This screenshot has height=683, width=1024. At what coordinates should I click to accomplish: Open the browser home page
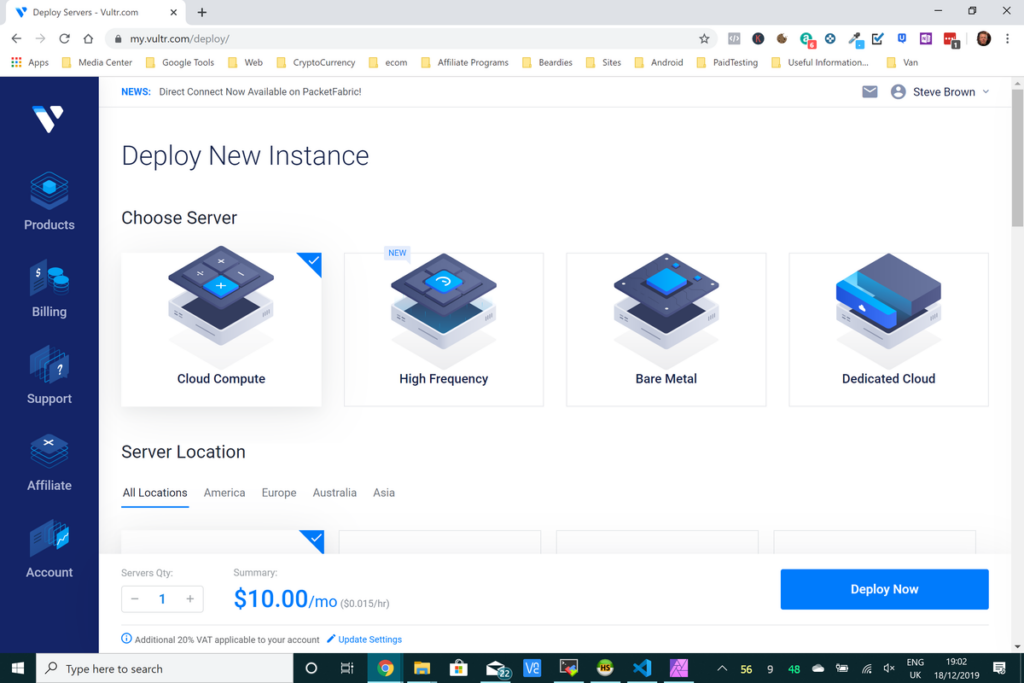pyautogui.click(x=88, y=39)
